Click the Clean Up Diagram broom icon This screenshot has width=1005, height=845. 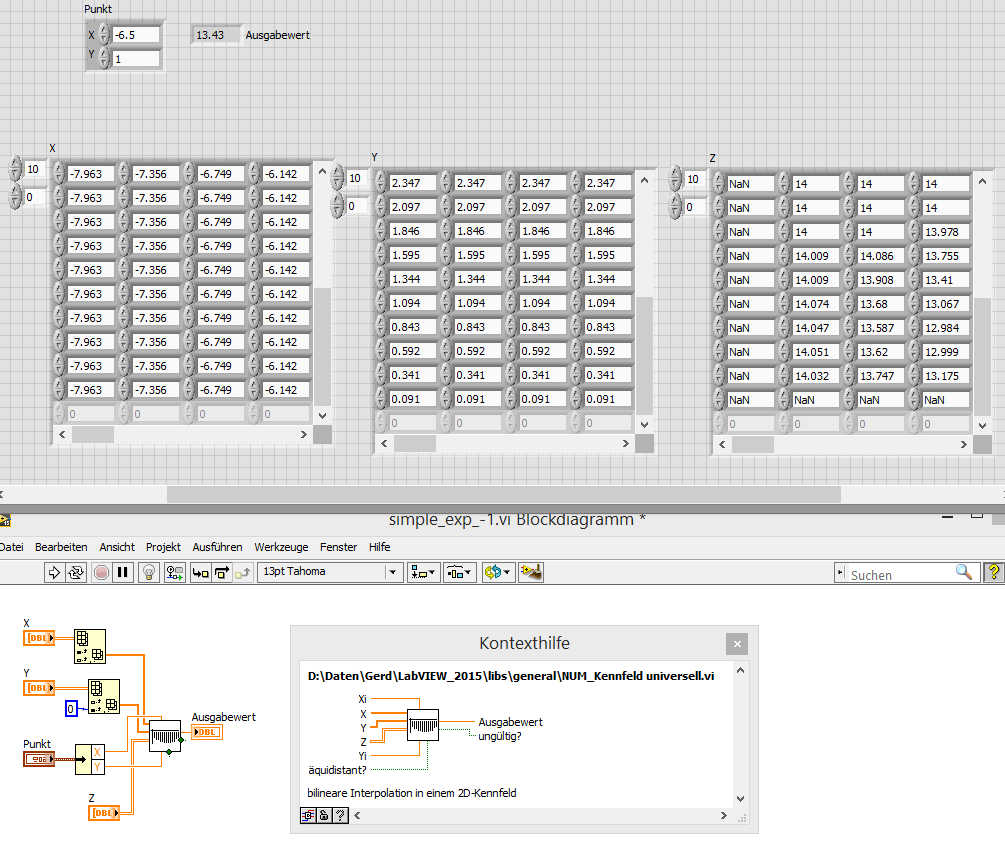coord(533,572)
